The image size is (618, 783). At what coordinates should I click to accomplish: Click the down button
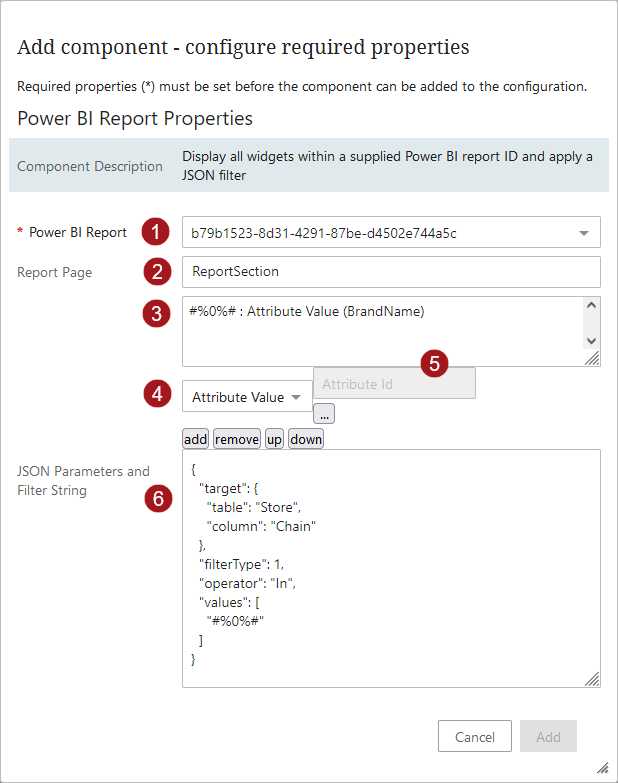pos(305,439)
